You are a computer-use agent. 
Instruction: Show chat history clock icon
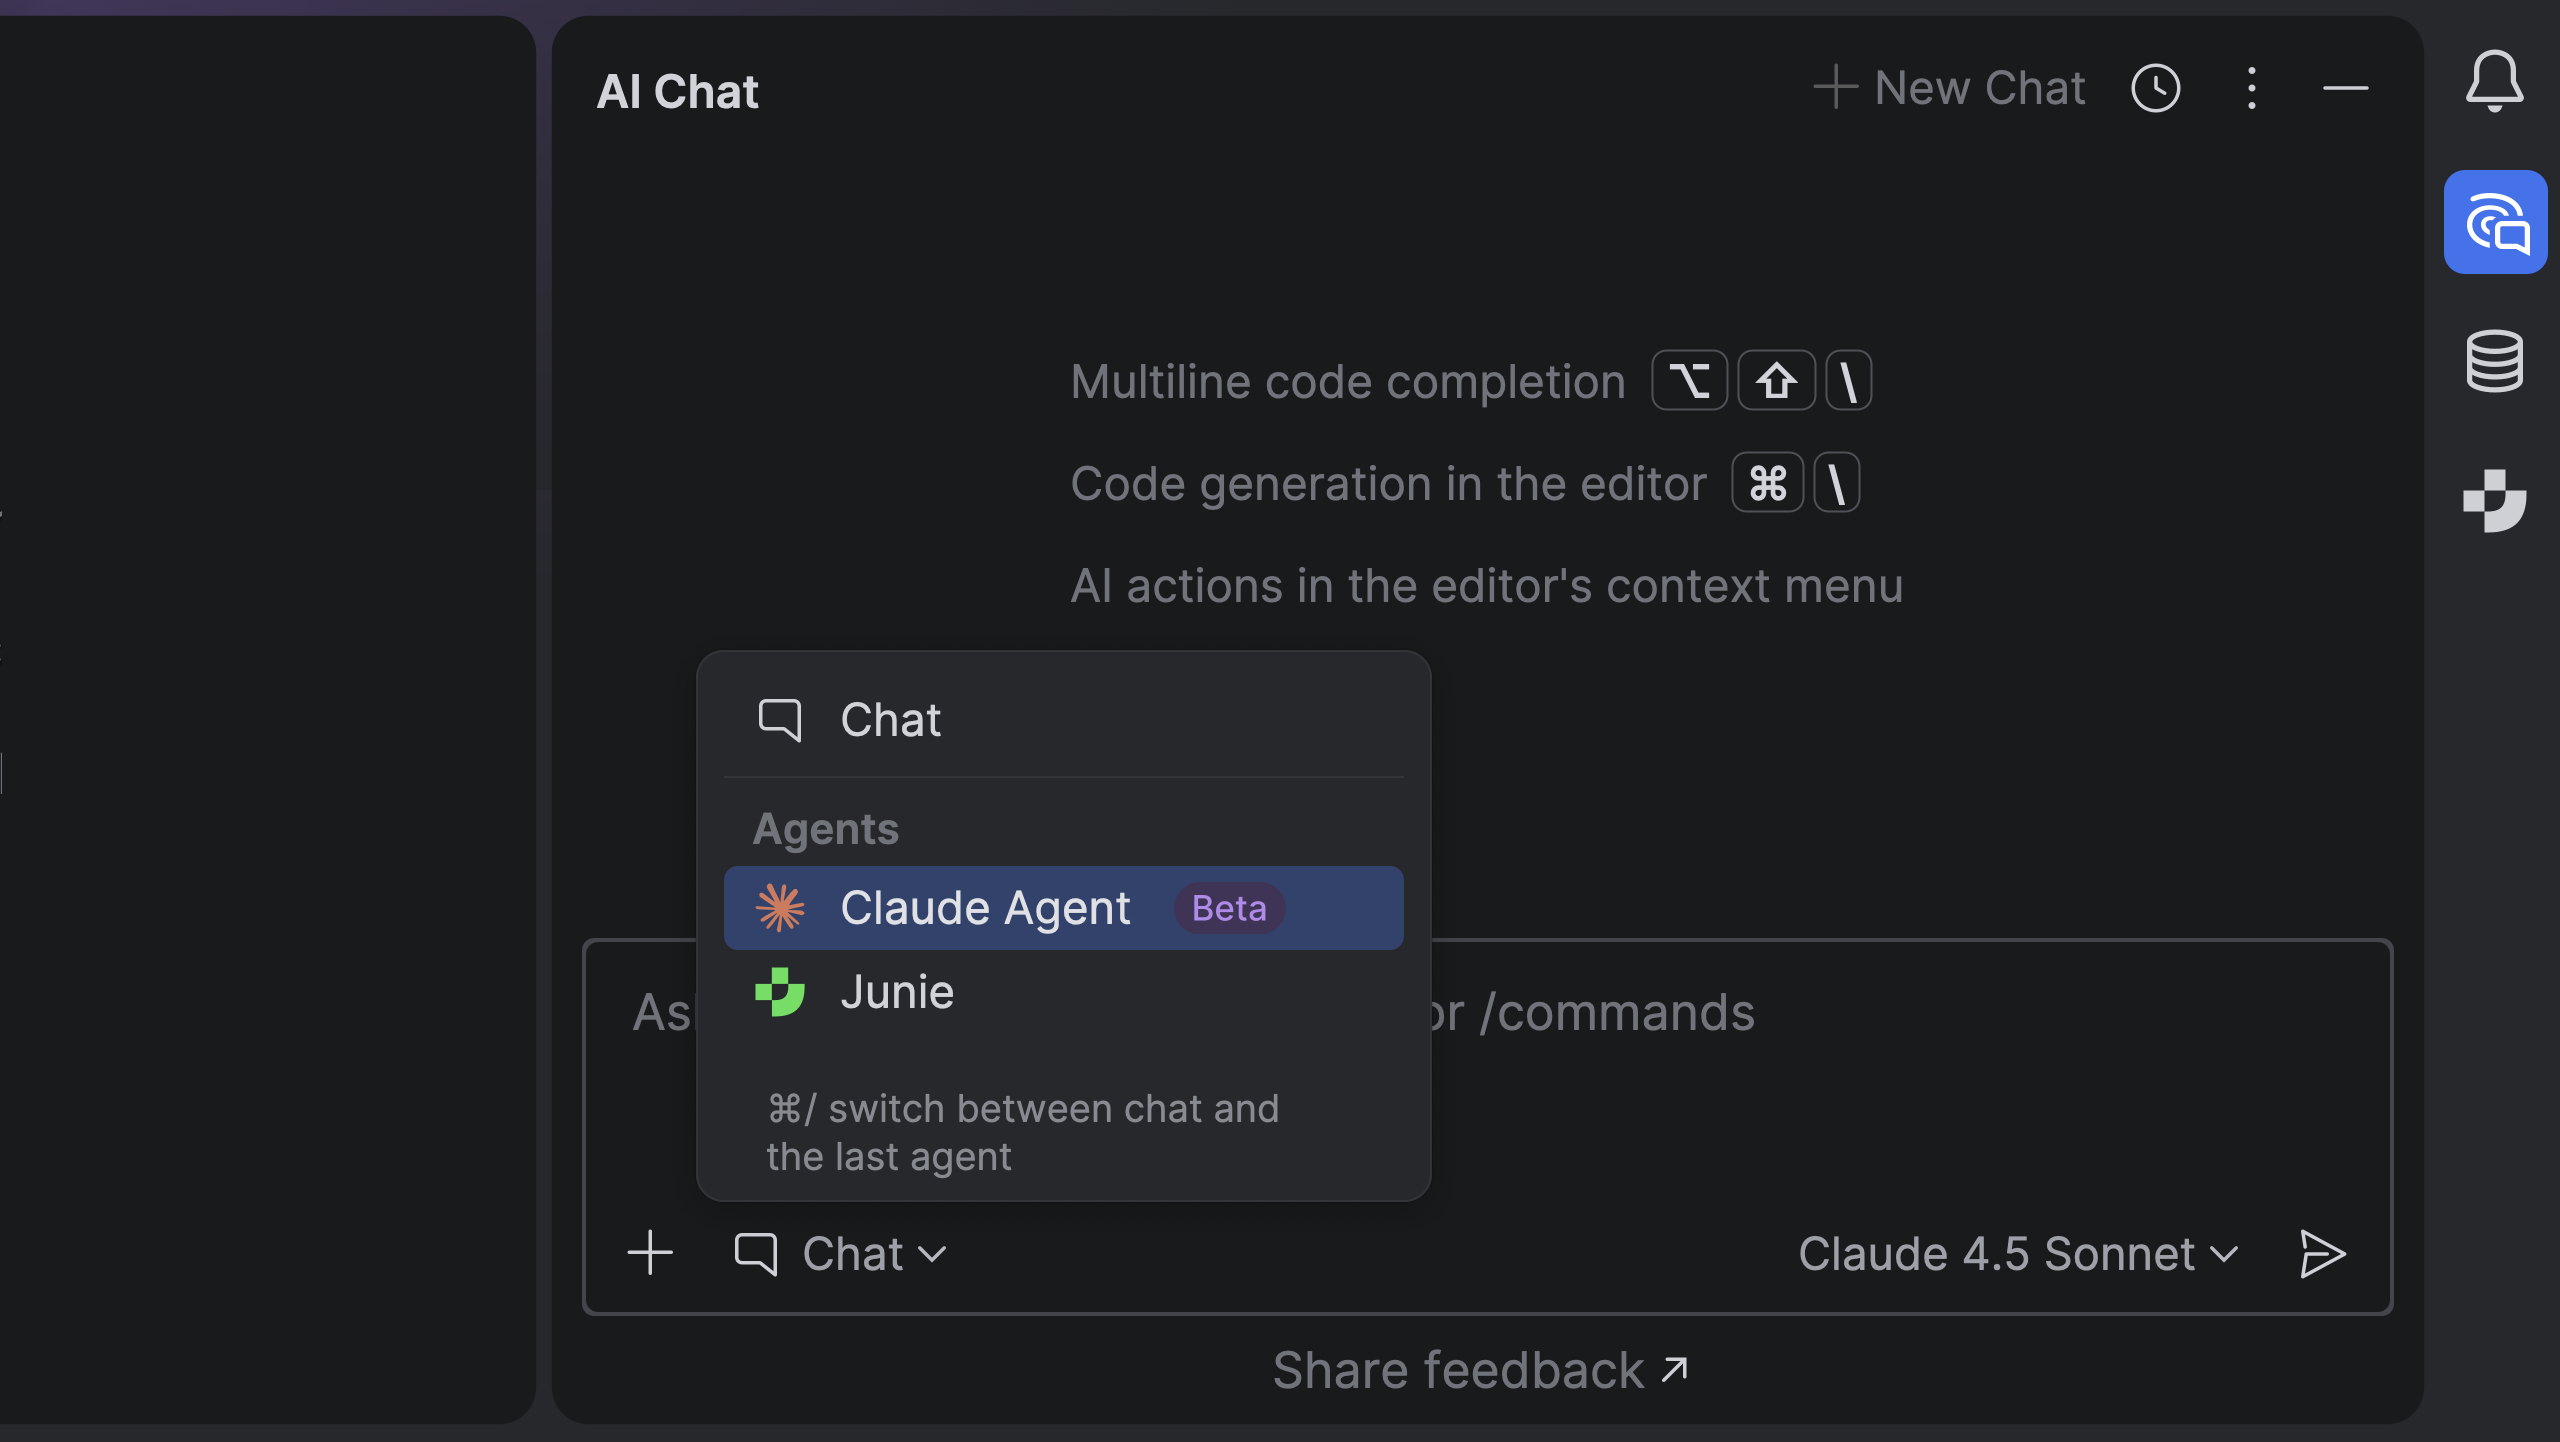click(x=2155, y=89)
